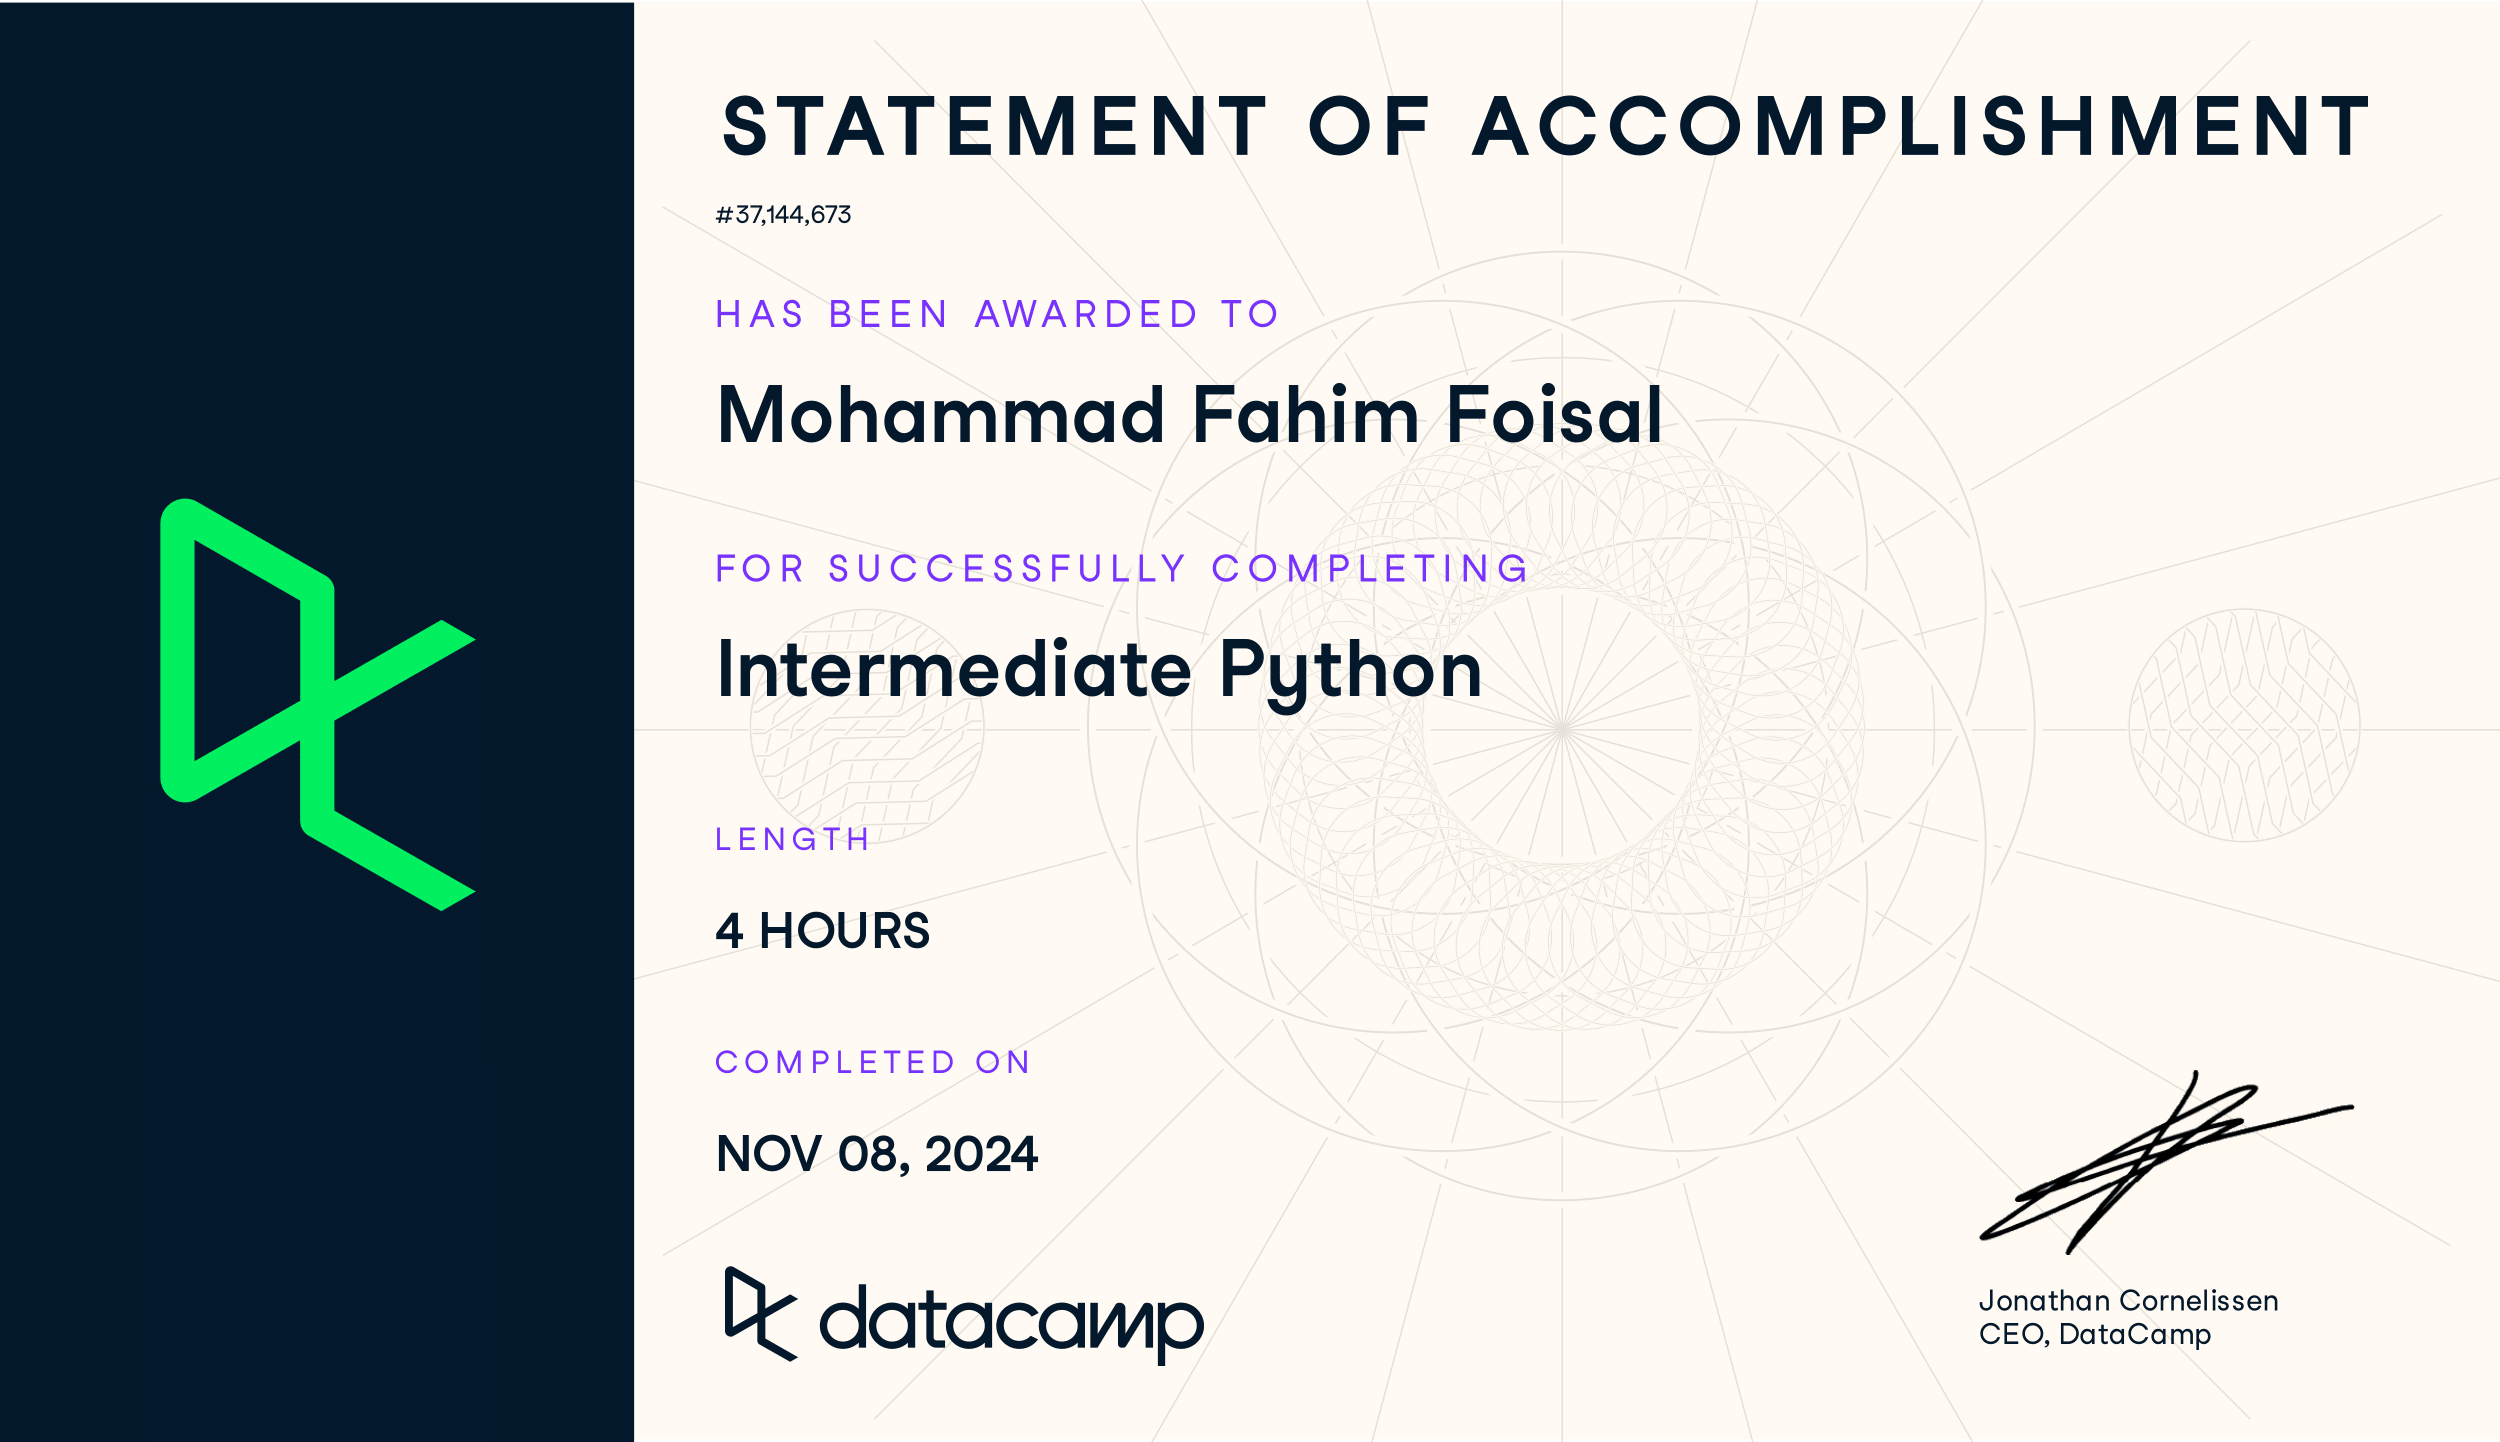Click the Completed On label
The image size is (2500, 1442).
click(872, 1062)
